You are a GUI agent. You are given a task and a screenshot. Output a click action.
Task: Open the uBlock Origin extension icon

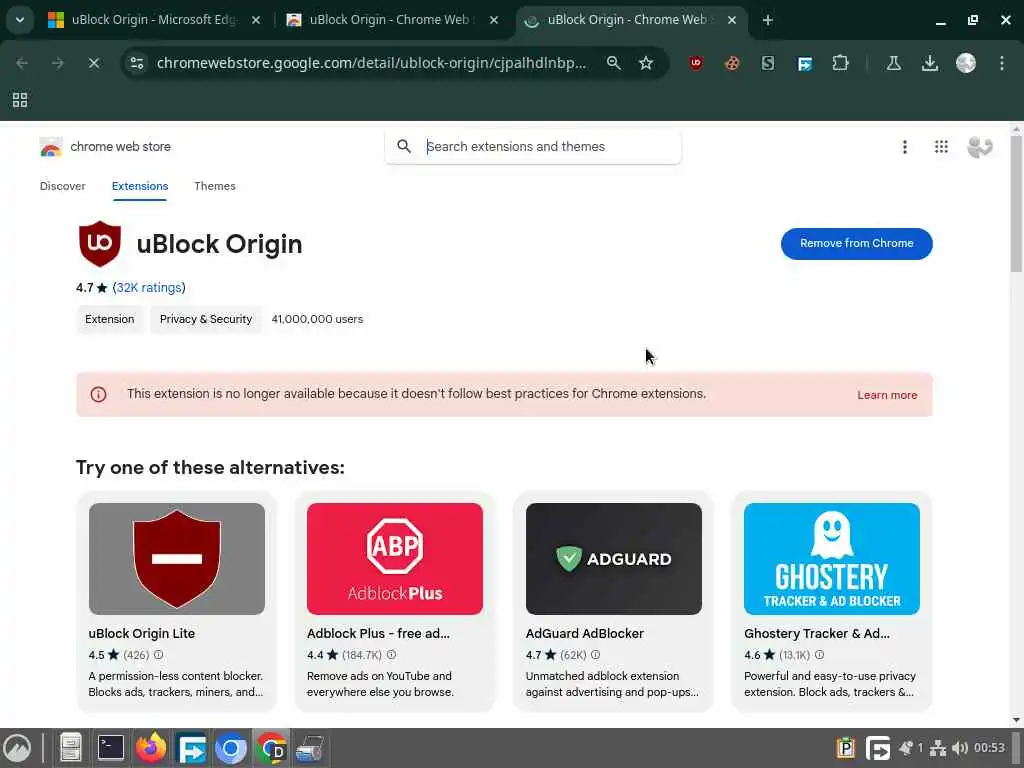click(696, 63)
